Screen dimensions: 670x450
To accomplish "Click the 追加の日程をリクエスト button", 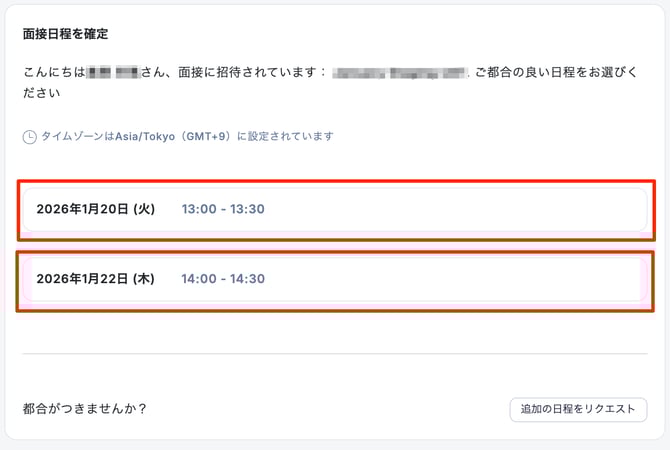I will click(578, 409).
